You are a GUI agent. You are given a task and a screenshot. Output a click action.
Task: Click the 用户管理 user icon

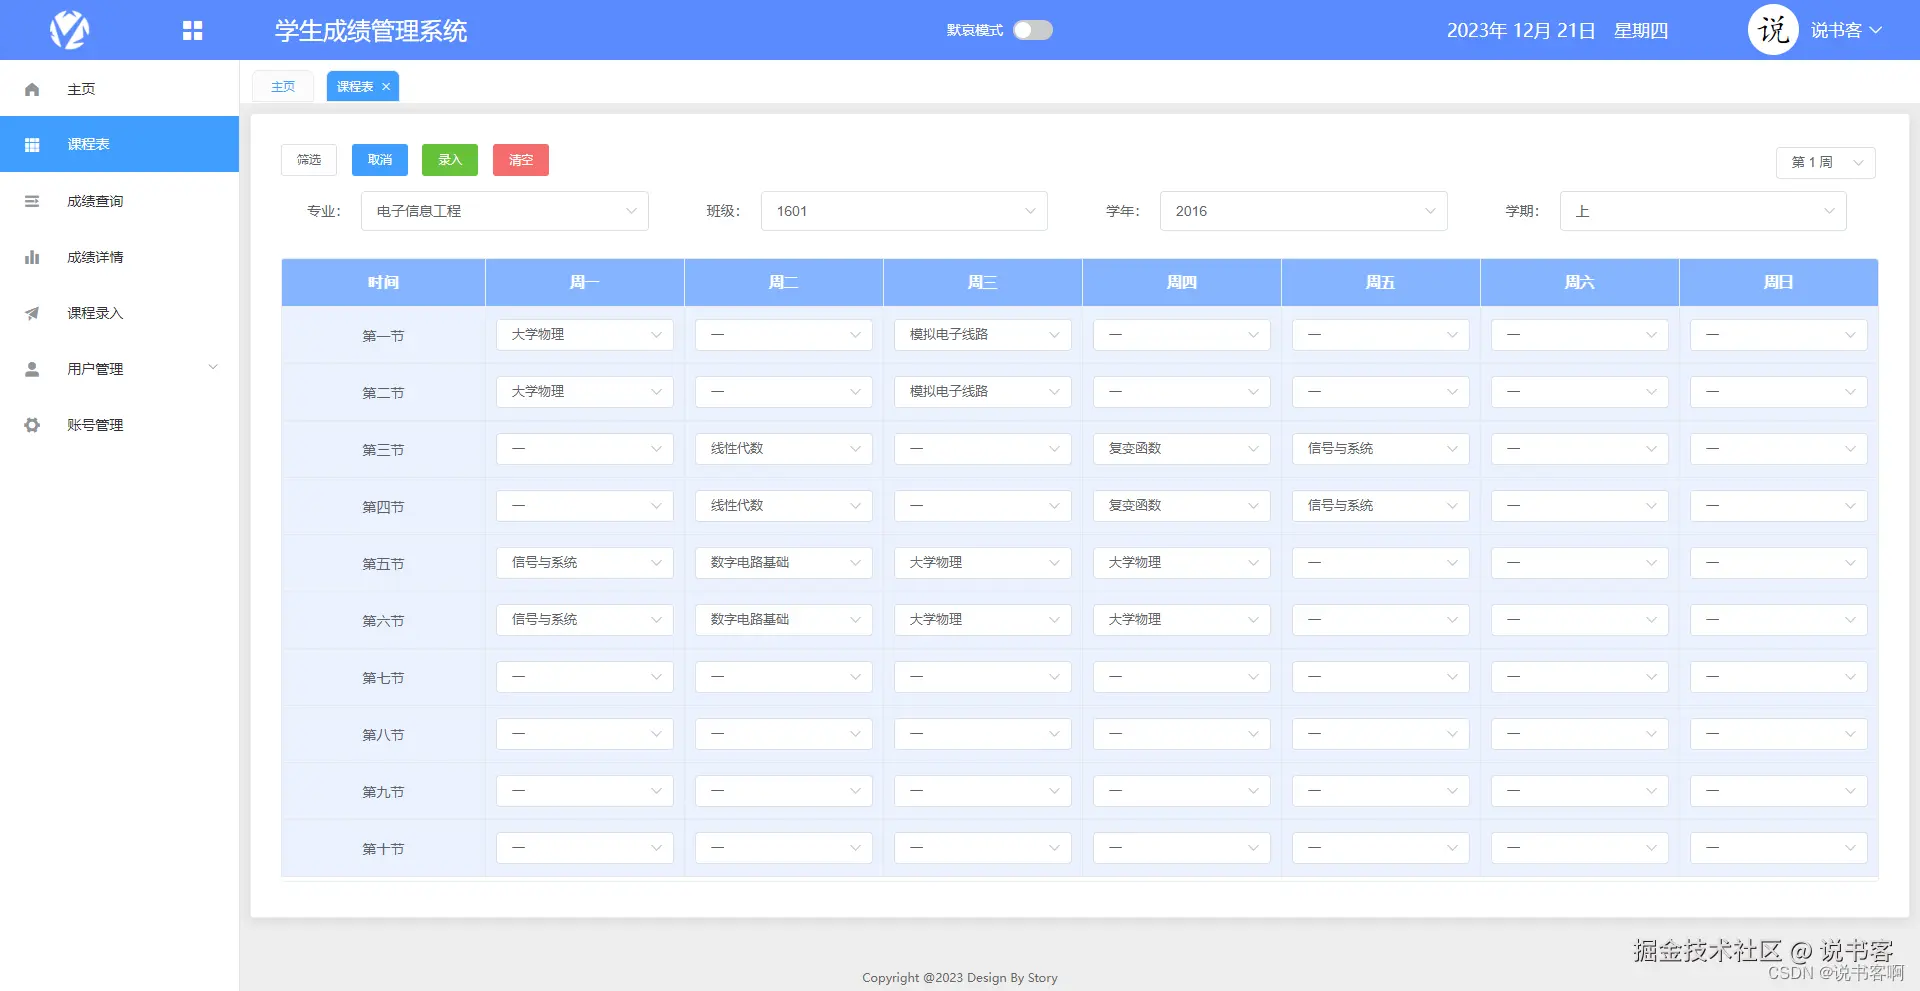pyautogui.click(x=31, y=368)
